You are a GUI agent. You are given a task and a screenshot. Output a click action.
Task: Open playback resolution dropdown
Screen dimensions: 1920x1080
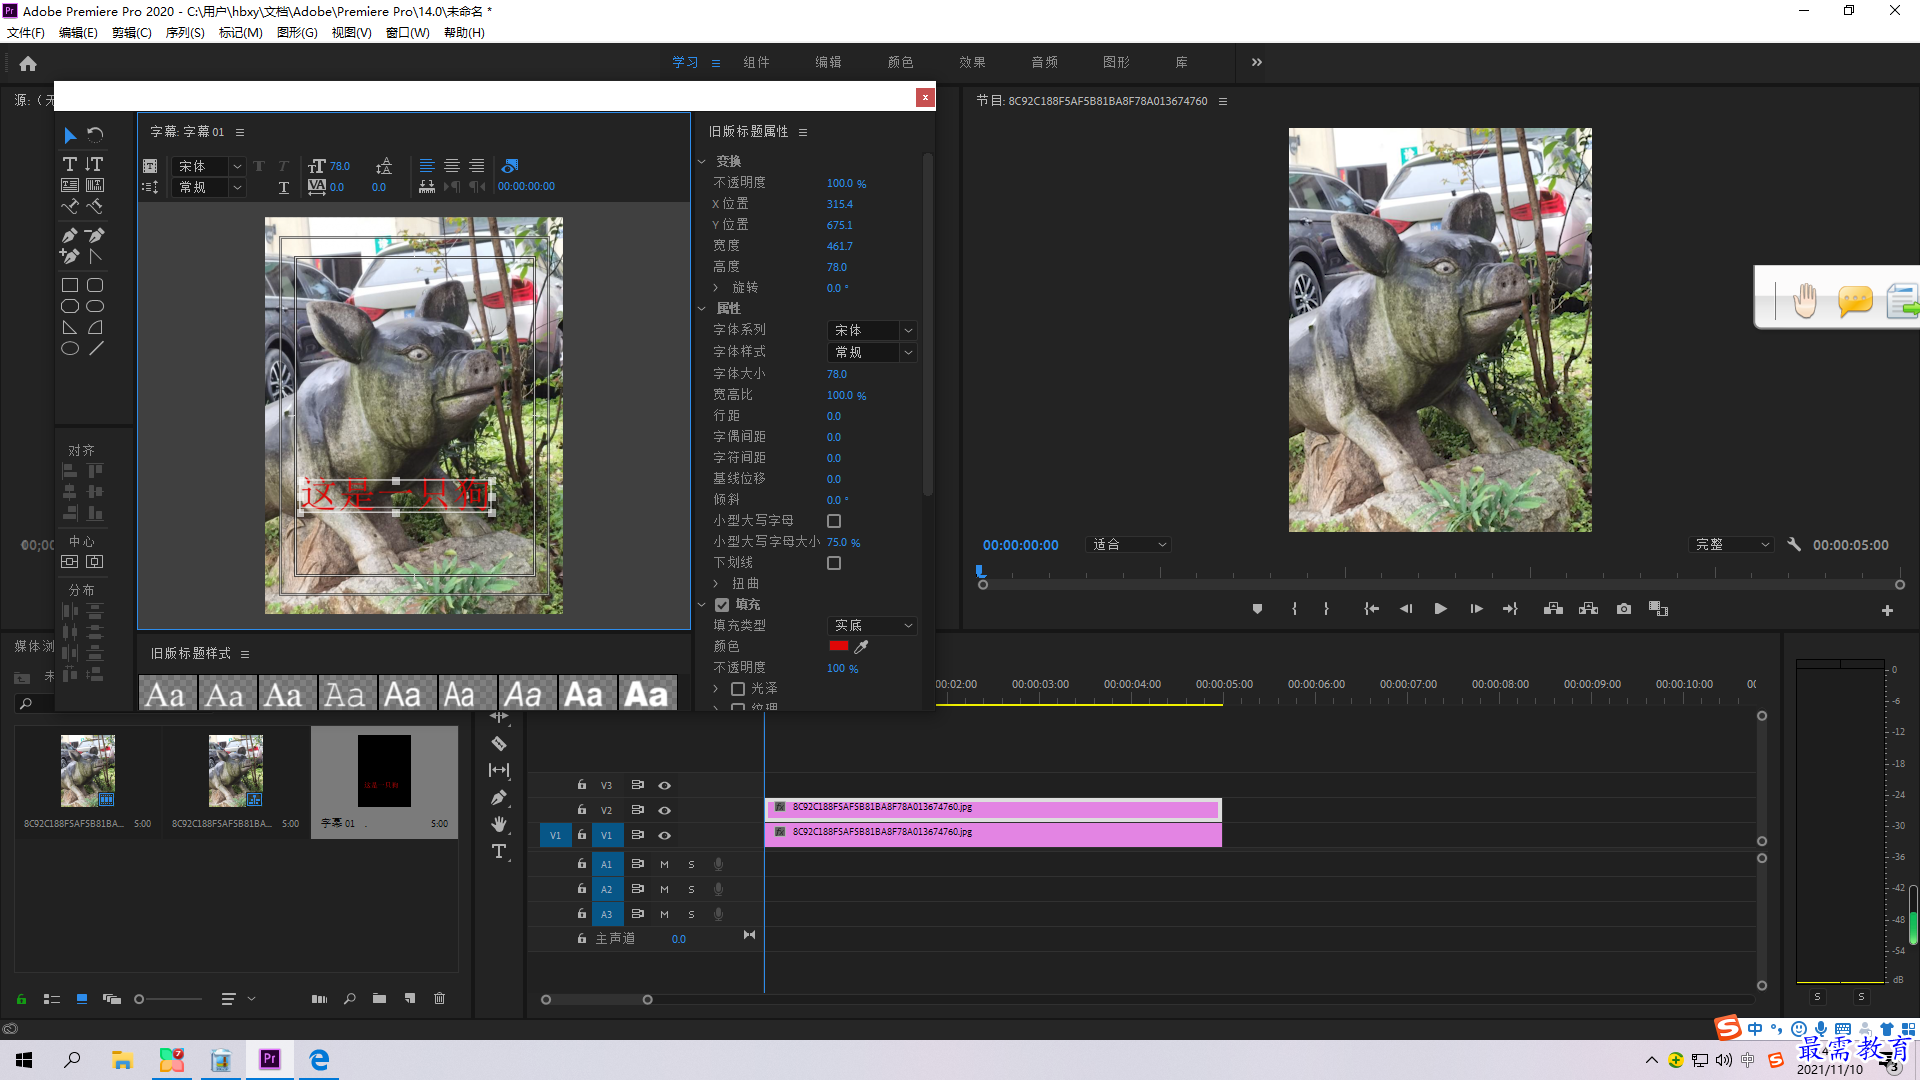pyautogui.click(x=1731, y=545)
